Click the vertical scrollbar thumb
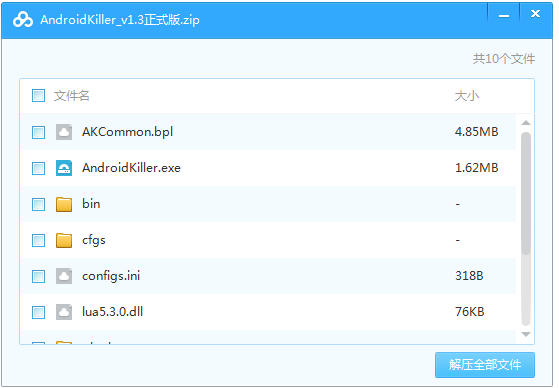The height and width of the screenshot is (388, 559). point(526,193)
